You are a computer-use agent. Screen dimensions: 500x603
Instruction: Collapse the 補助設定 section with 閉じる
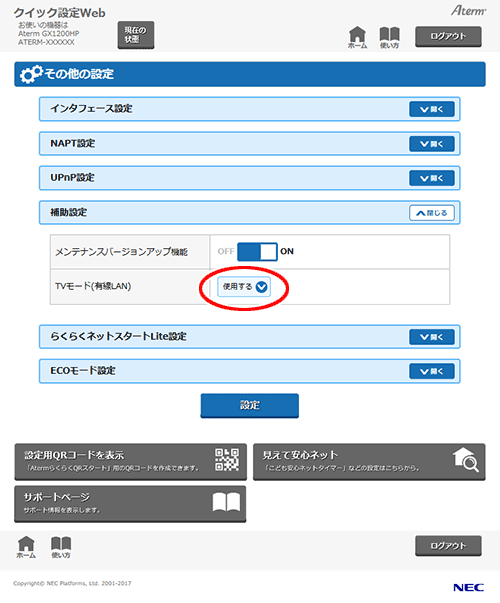(x=432, y=213)
